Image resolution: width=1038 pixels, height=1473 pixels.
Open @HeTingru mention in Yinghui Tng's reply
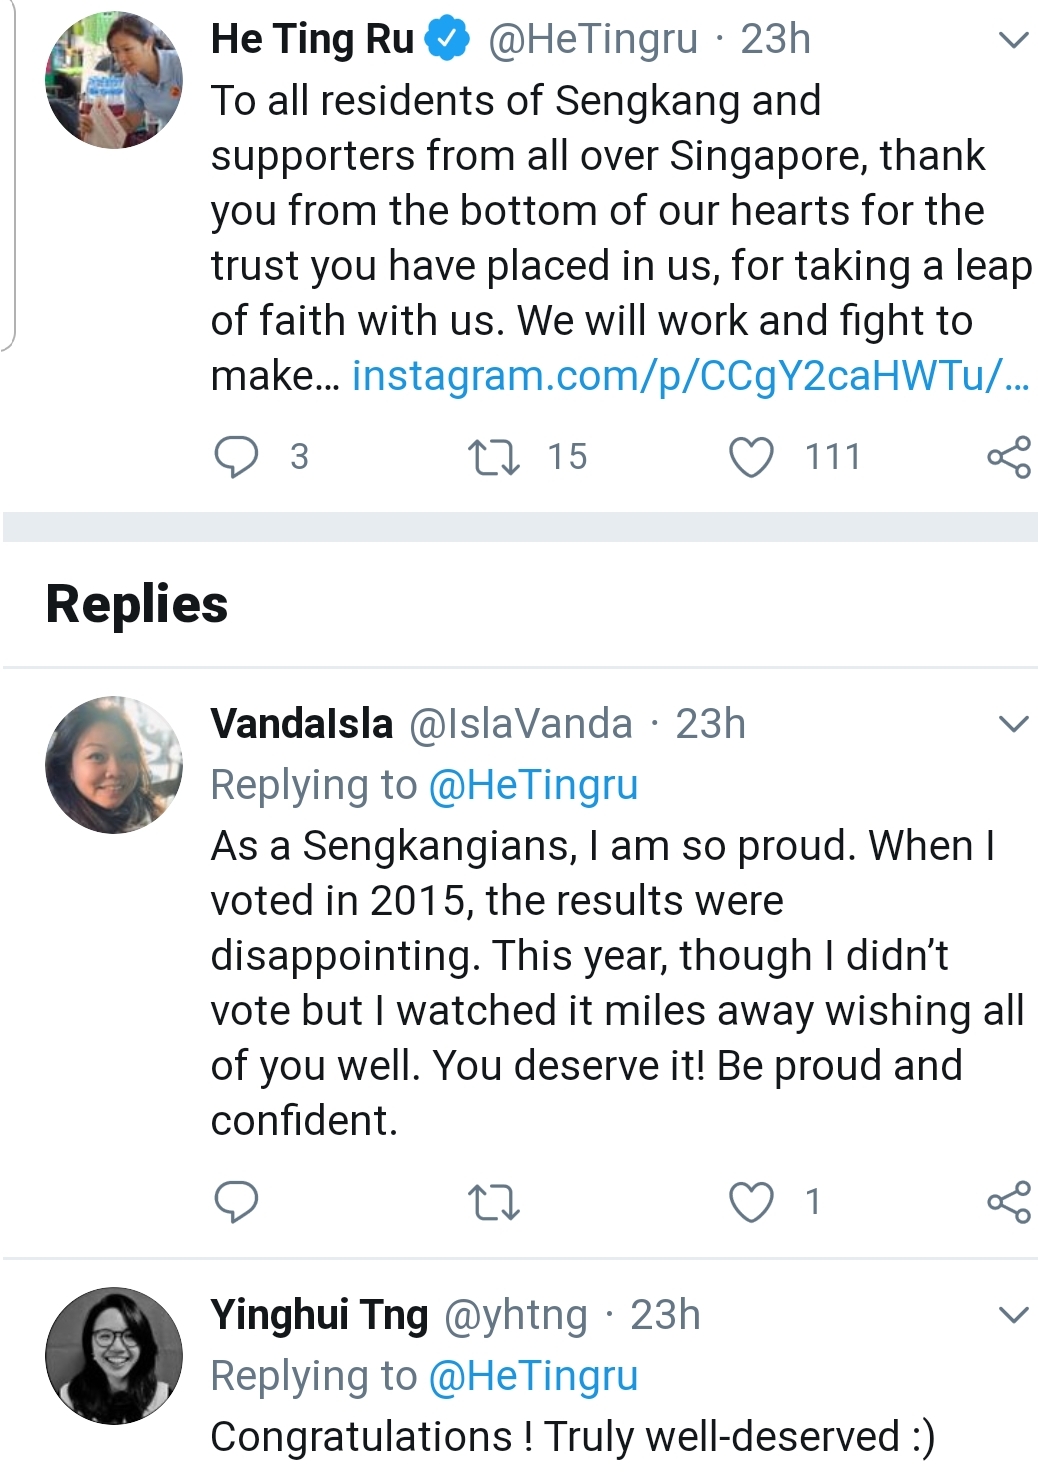(x=533, y=1376)
